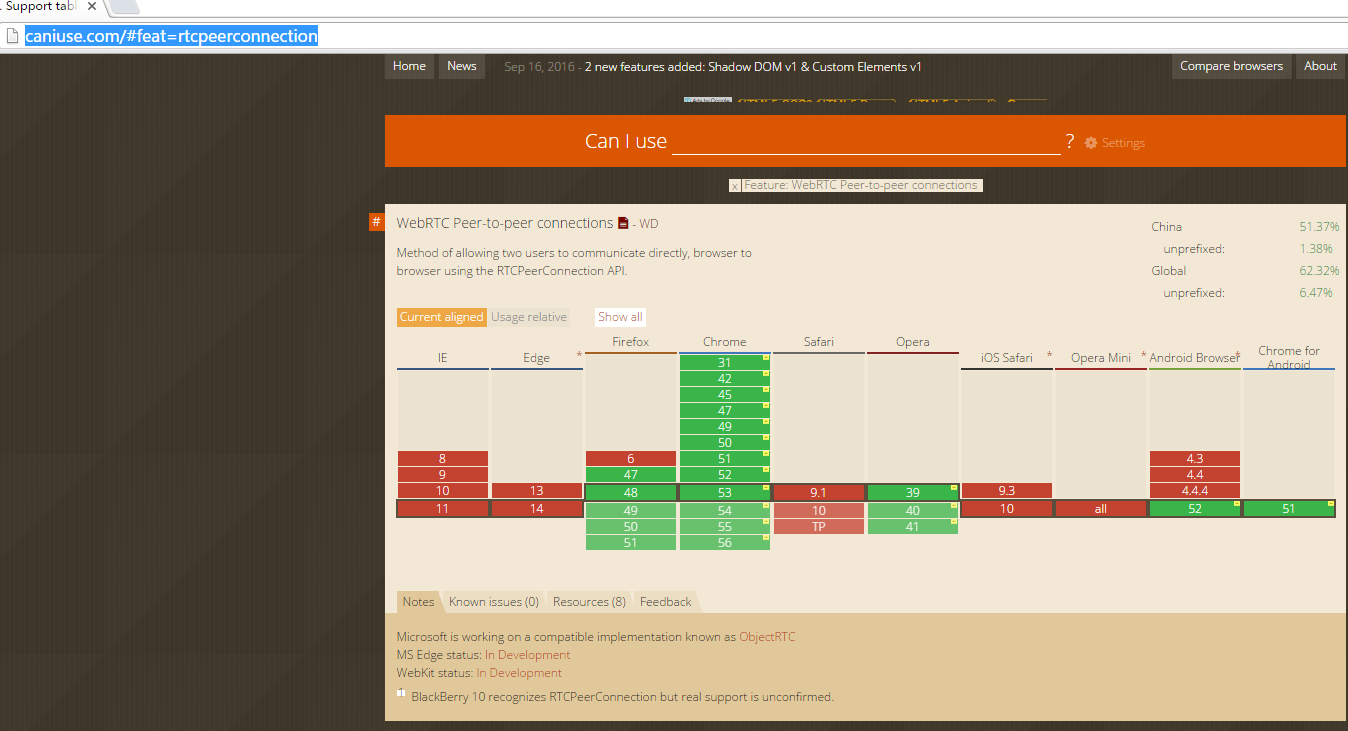This screenshot has width=1348, height=731.
Task: Click Opera version 41 cell
Action: point(912,527)
